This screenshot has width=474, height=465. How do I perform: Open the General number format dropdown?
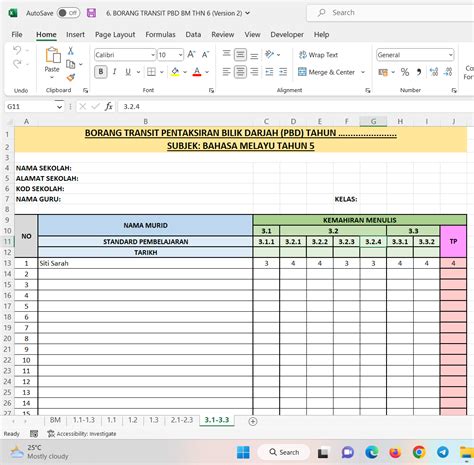click(450, 55)
